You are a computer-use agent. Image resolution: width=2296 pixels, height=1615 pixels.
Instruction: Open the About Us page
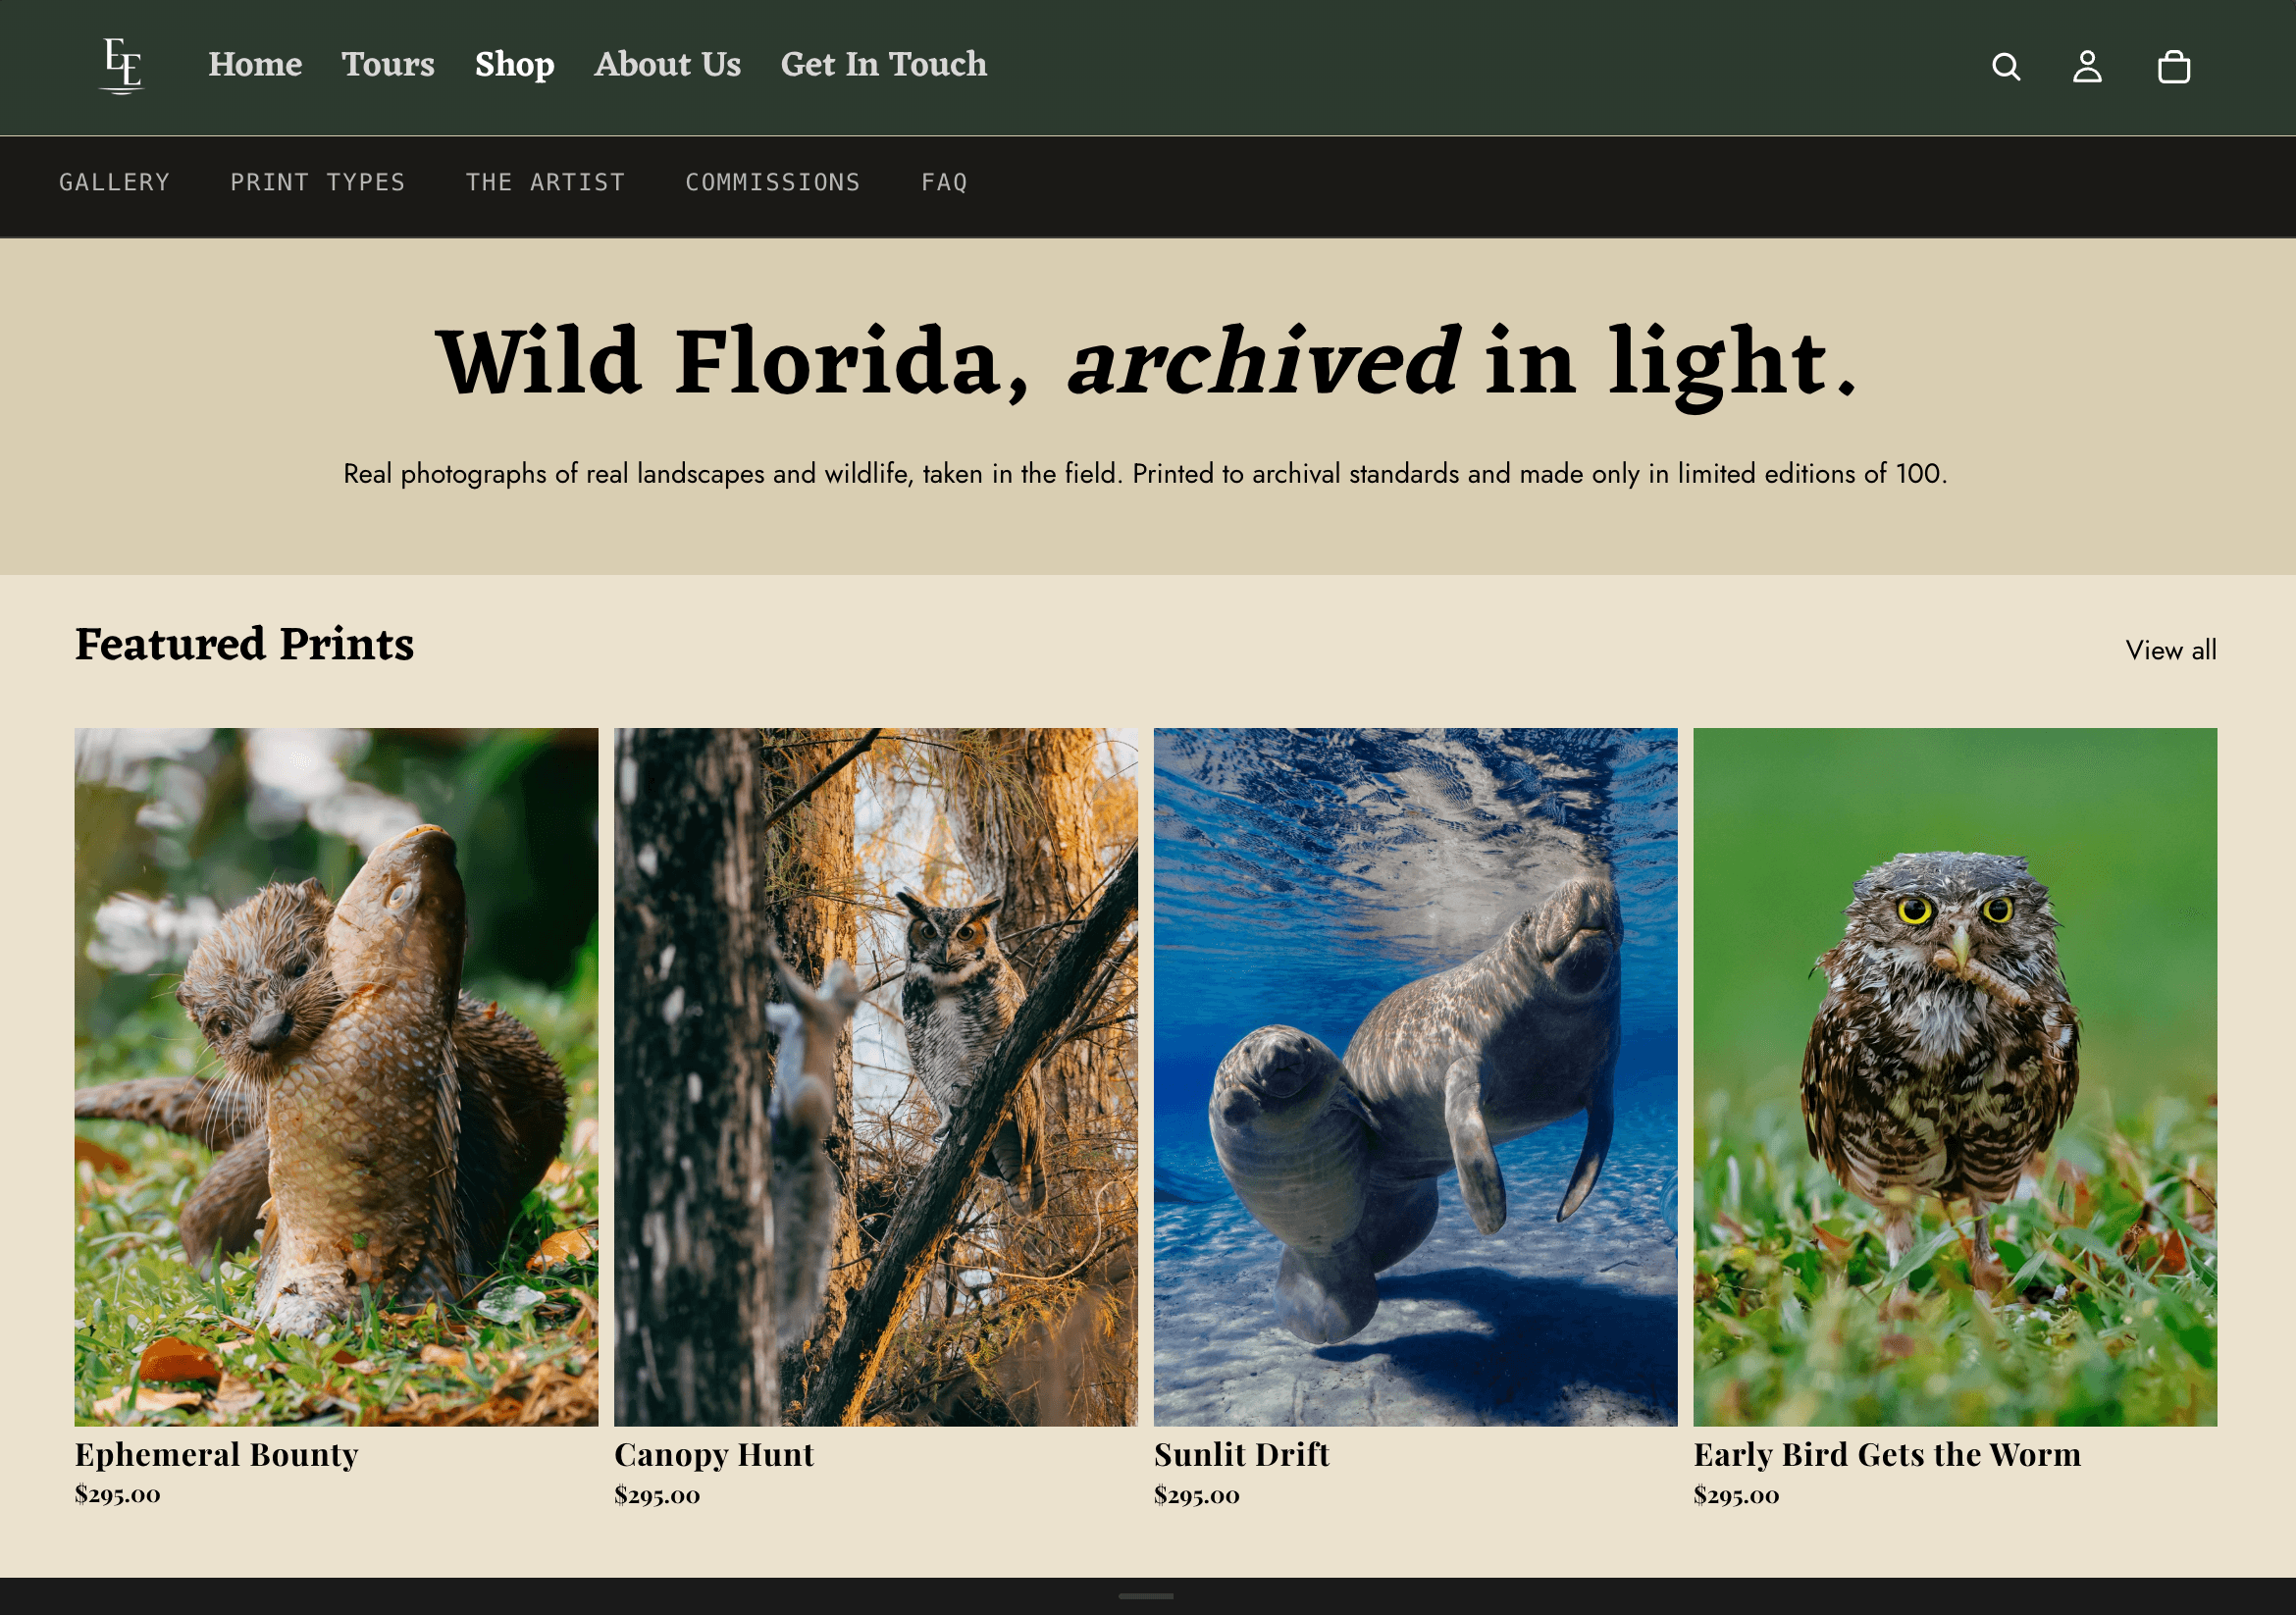click(x=667, y=65)
